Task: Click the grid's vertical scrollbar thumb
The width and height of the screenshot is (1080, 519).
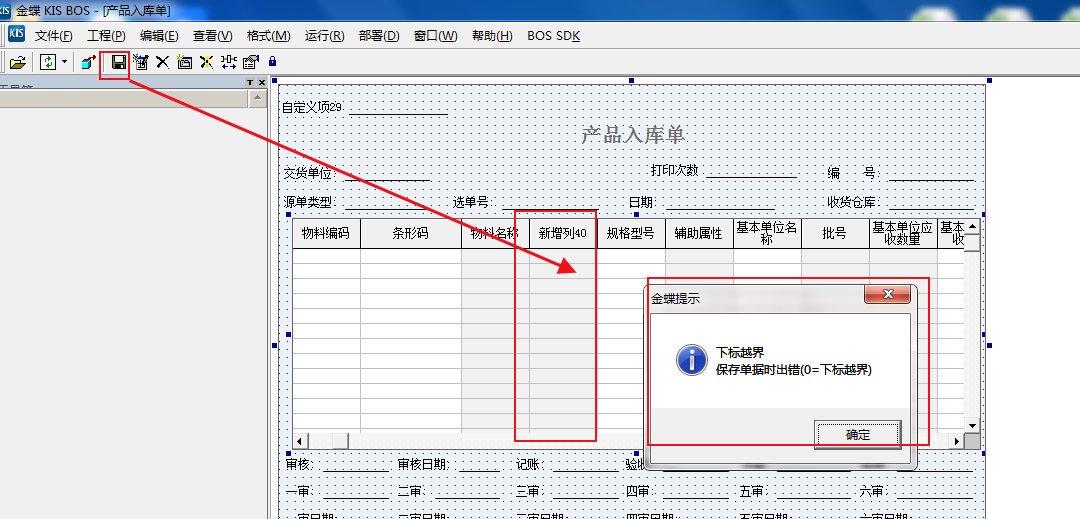Action: [x=972, y=243]
